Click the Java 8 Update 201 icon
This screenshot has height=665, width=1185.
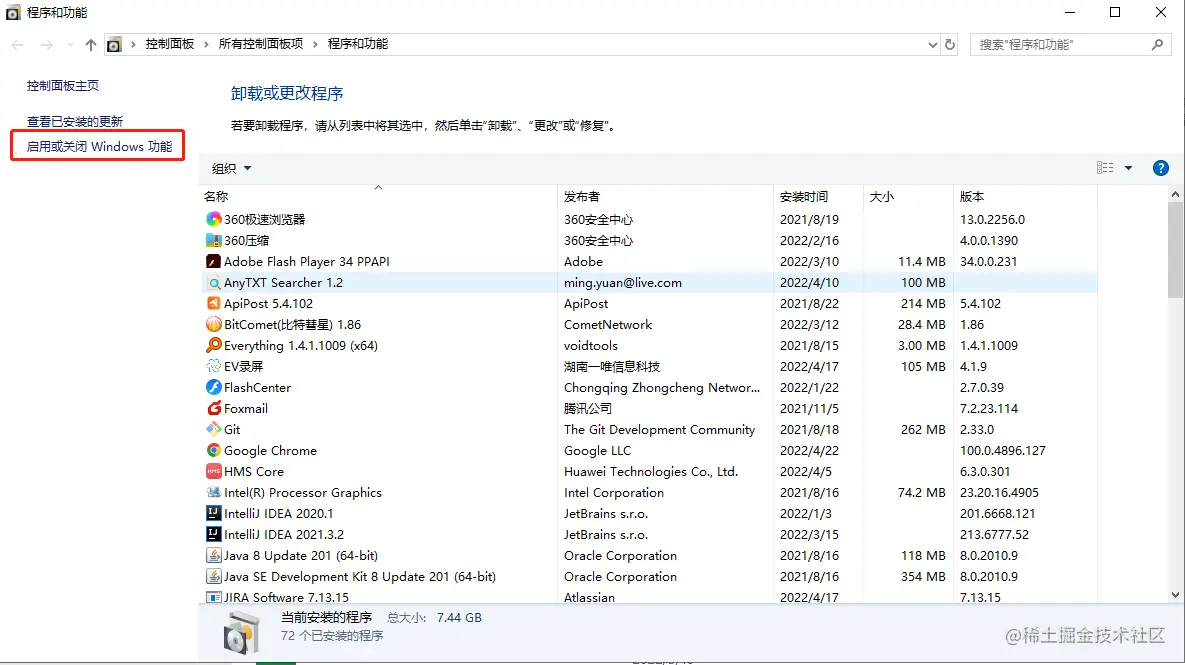pos(214,555)
